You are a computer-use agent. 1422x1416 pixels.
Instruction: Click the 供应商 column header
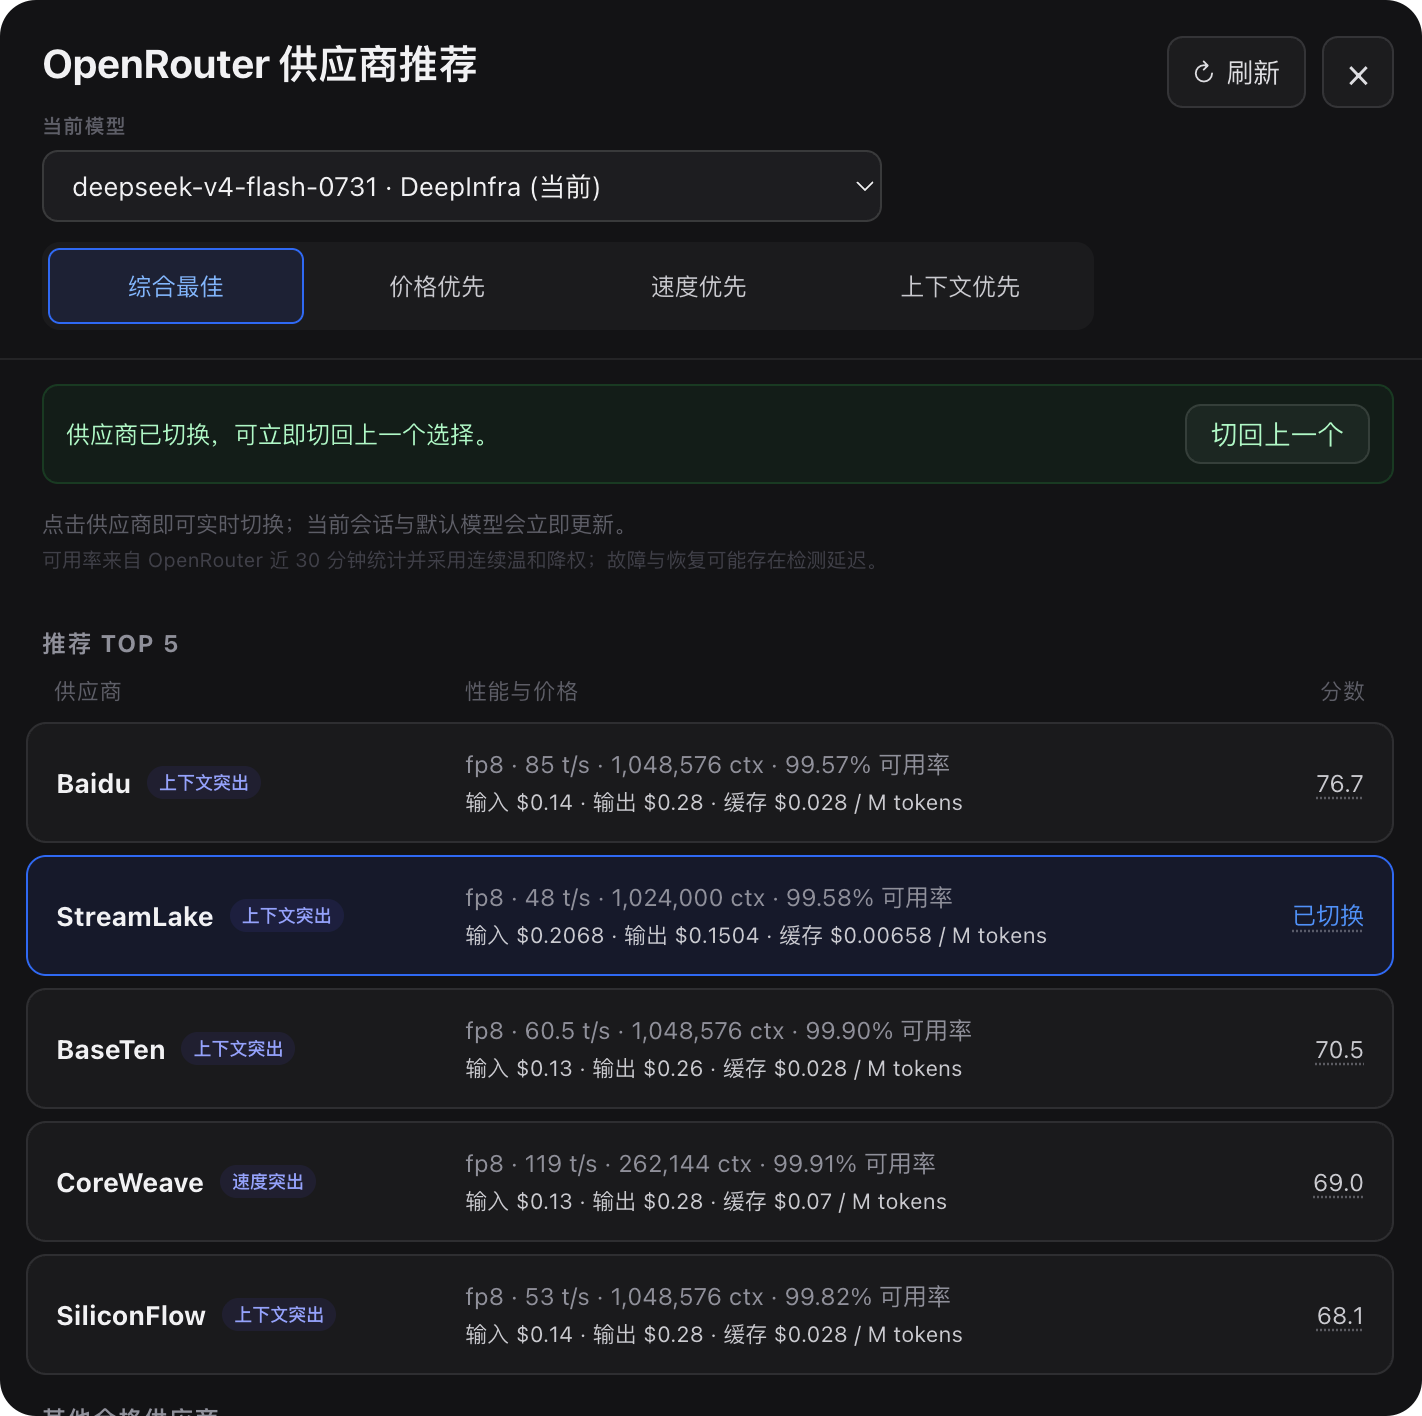[x=88, y=691]
